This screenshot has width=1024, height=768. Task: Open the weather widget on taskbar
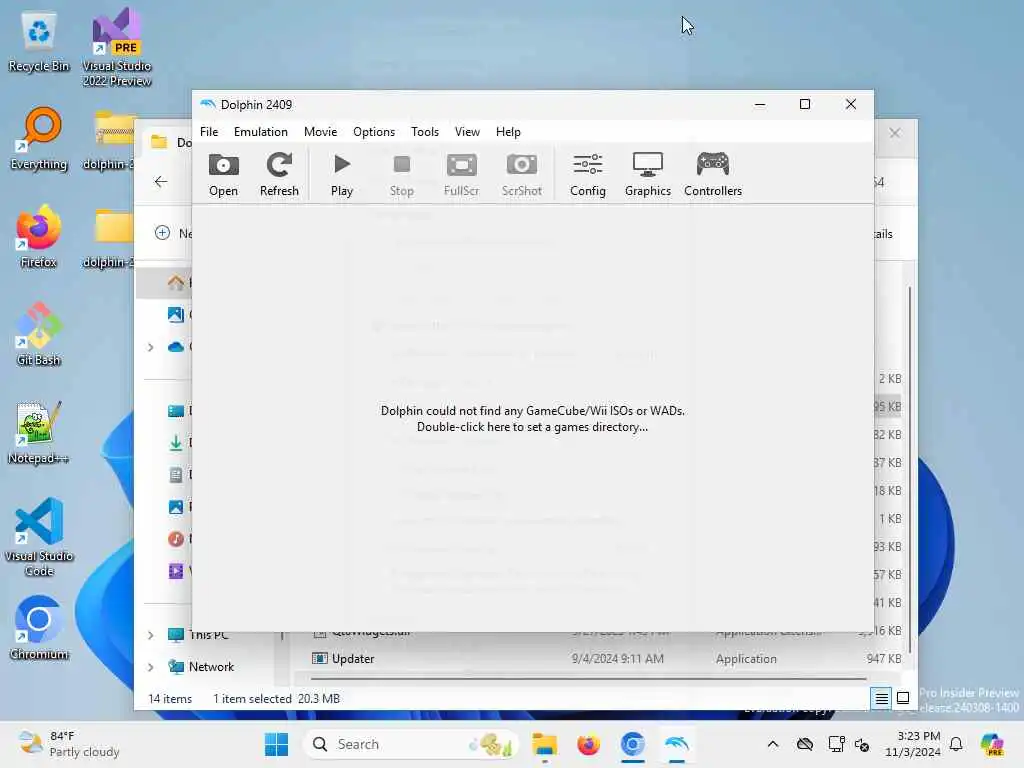tap(69, 744)
